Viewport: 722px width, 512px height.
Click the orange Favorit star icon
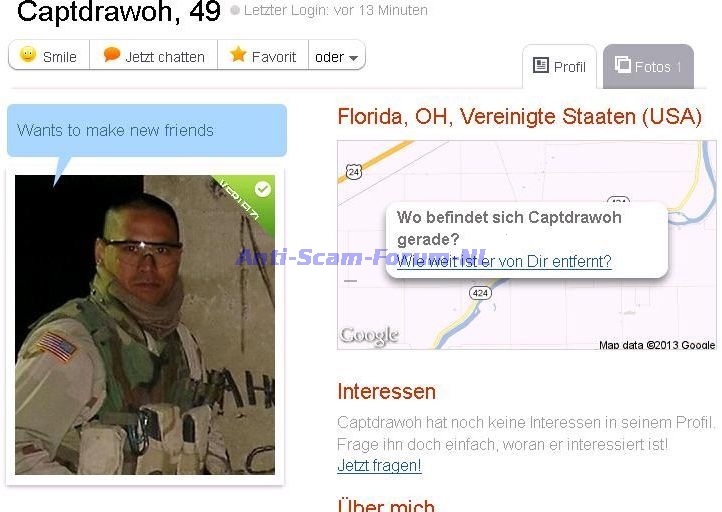click(238, 54)
